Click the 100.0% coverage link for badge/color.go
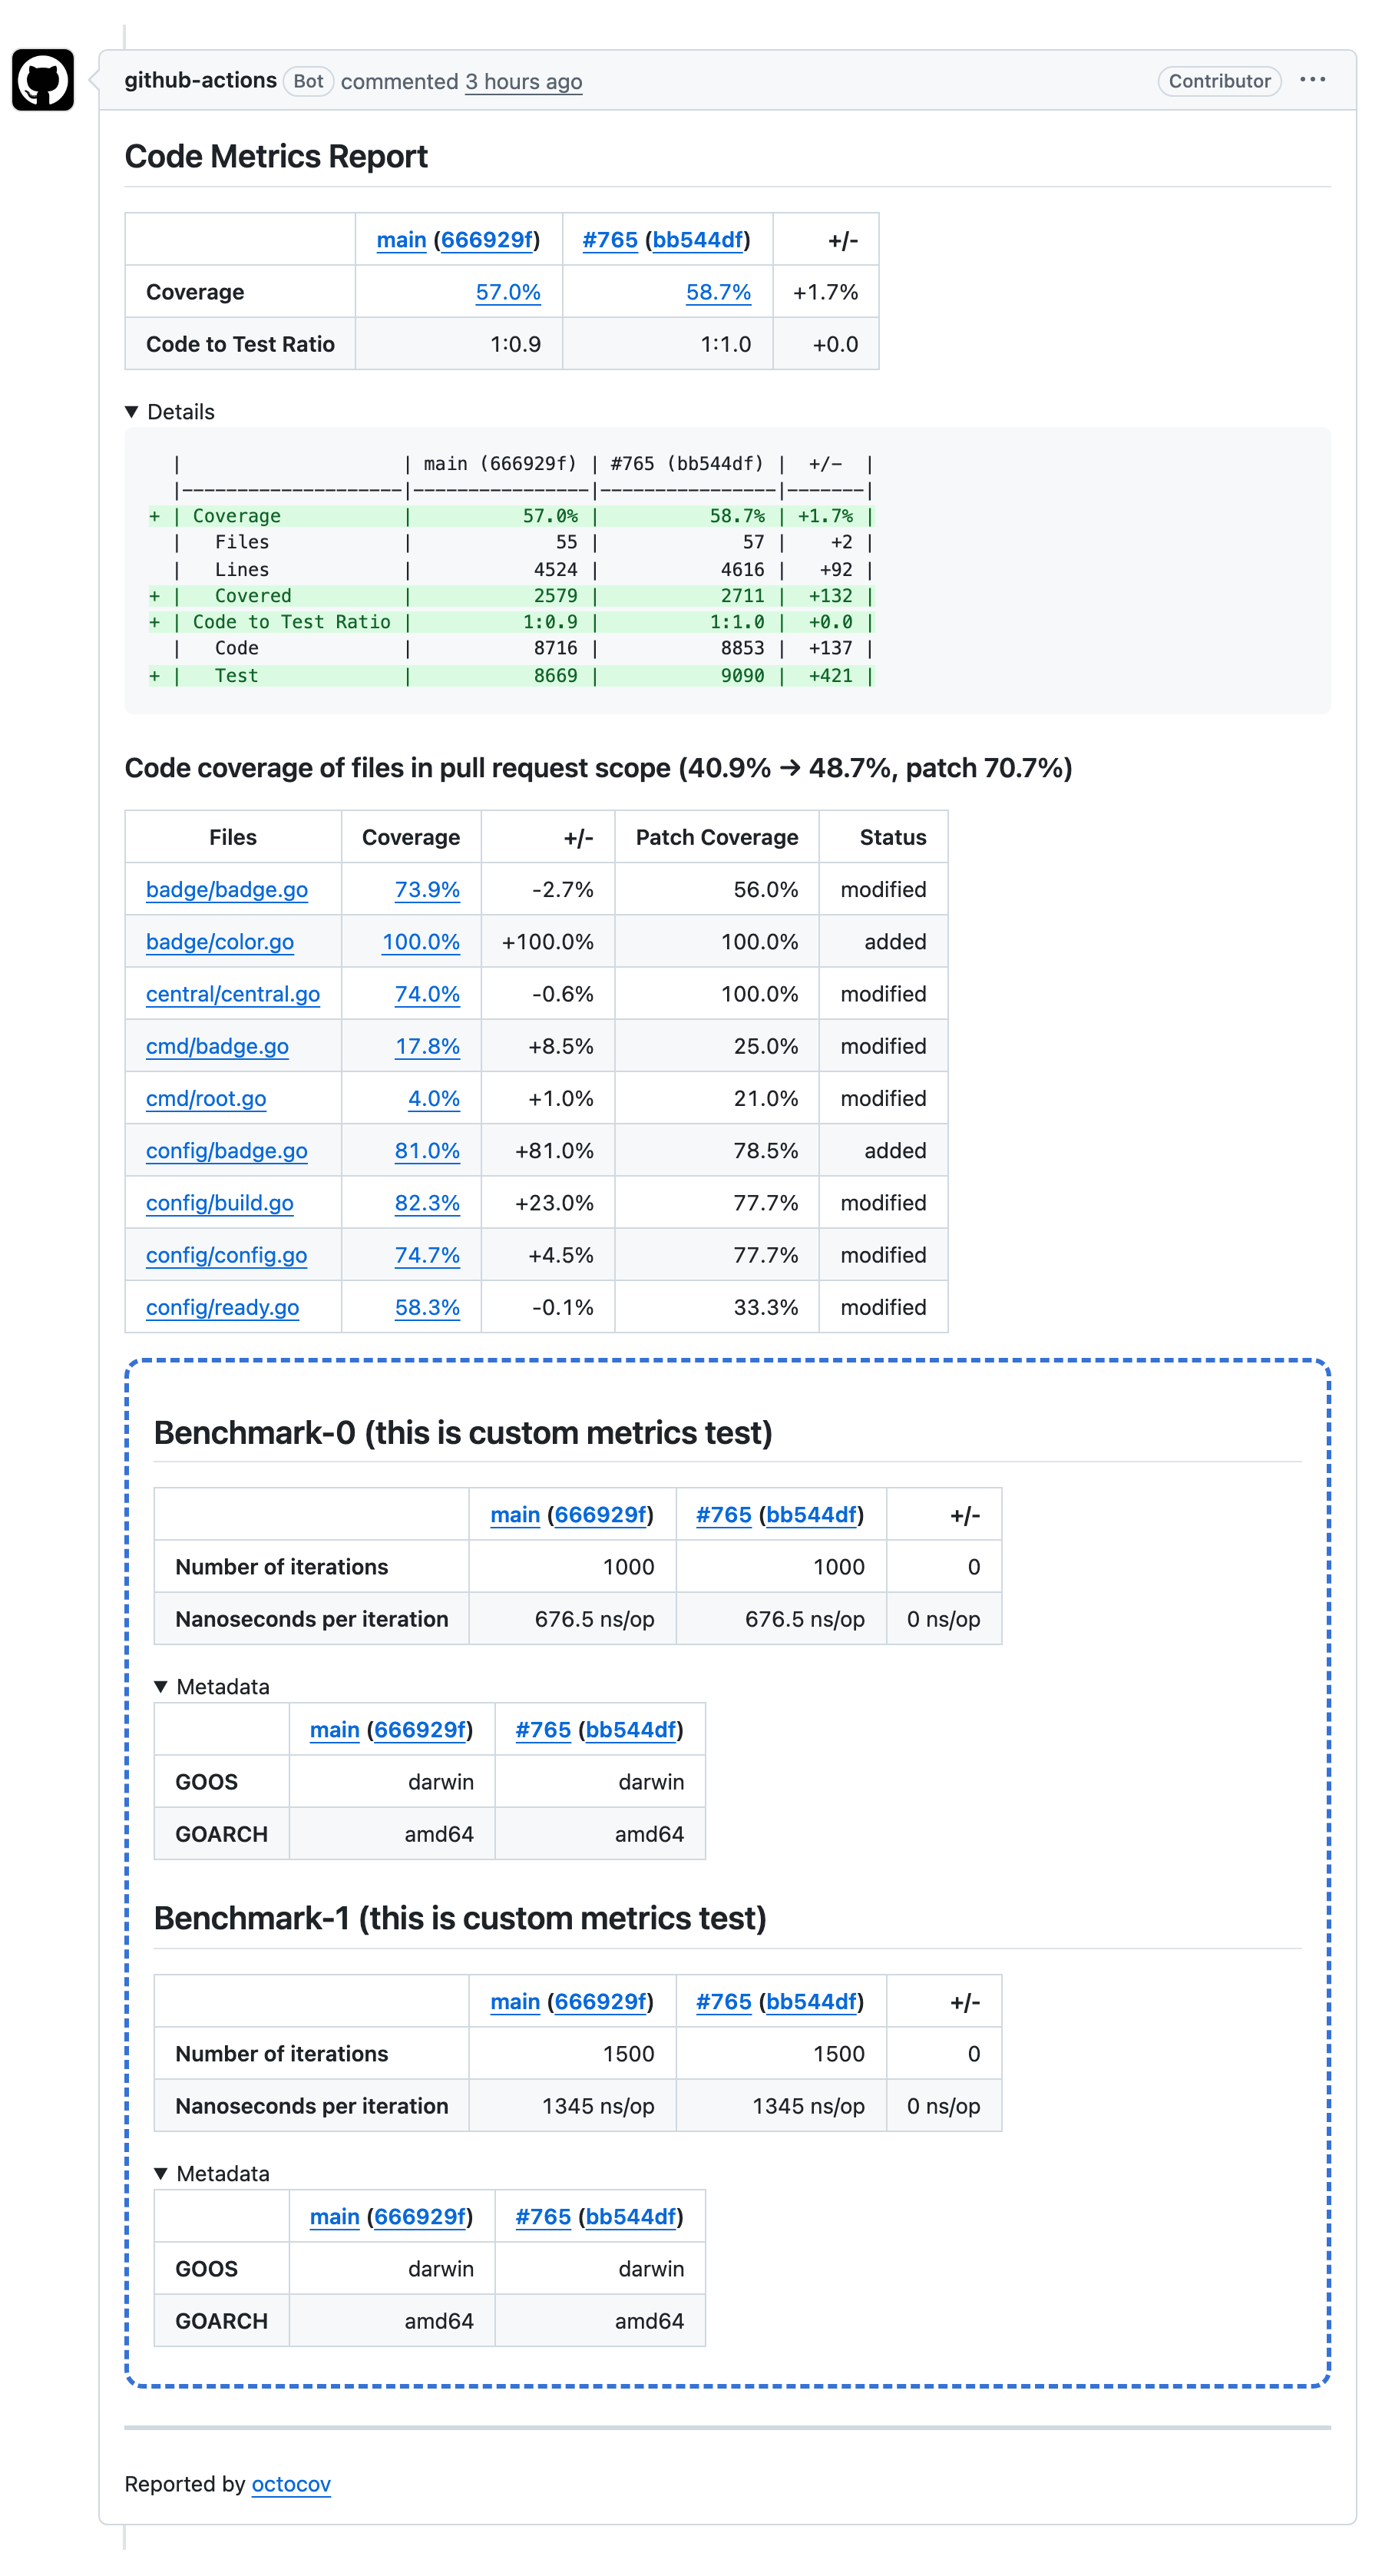Image resolution: width=1382 pixels, height=2576 pixels. pyautogui.click(x=421, y=942)
